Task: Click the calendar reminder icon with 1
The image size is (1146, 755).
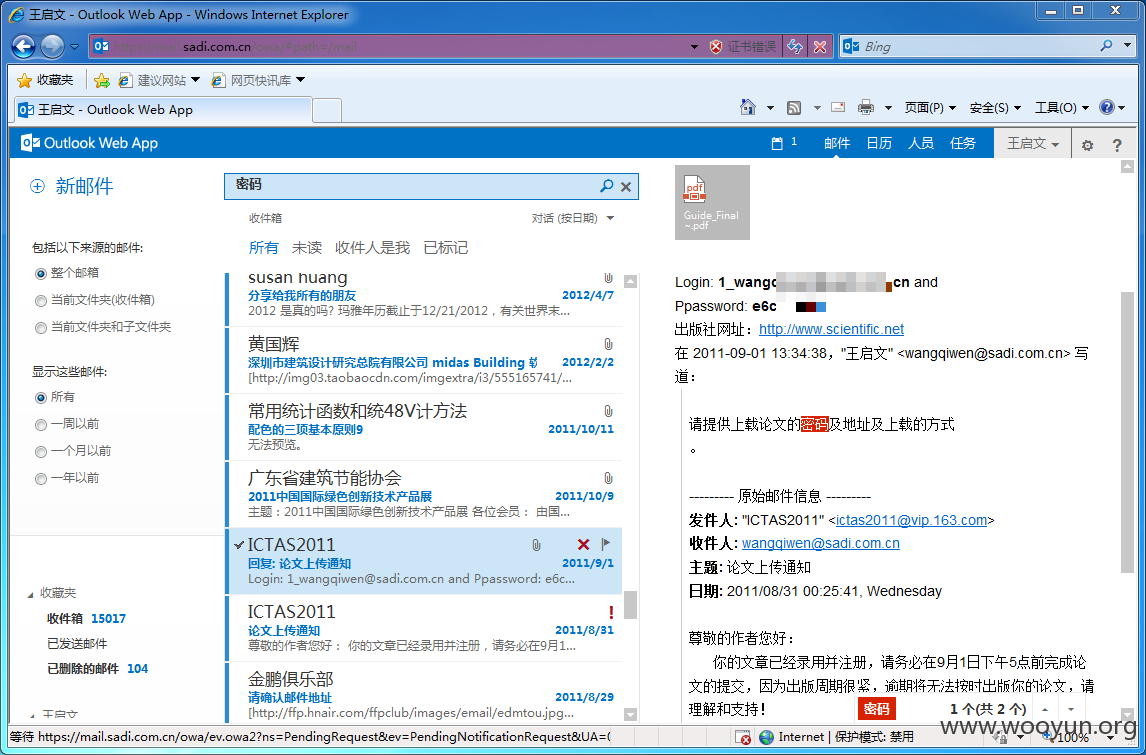Action: [x=784, y=143]
